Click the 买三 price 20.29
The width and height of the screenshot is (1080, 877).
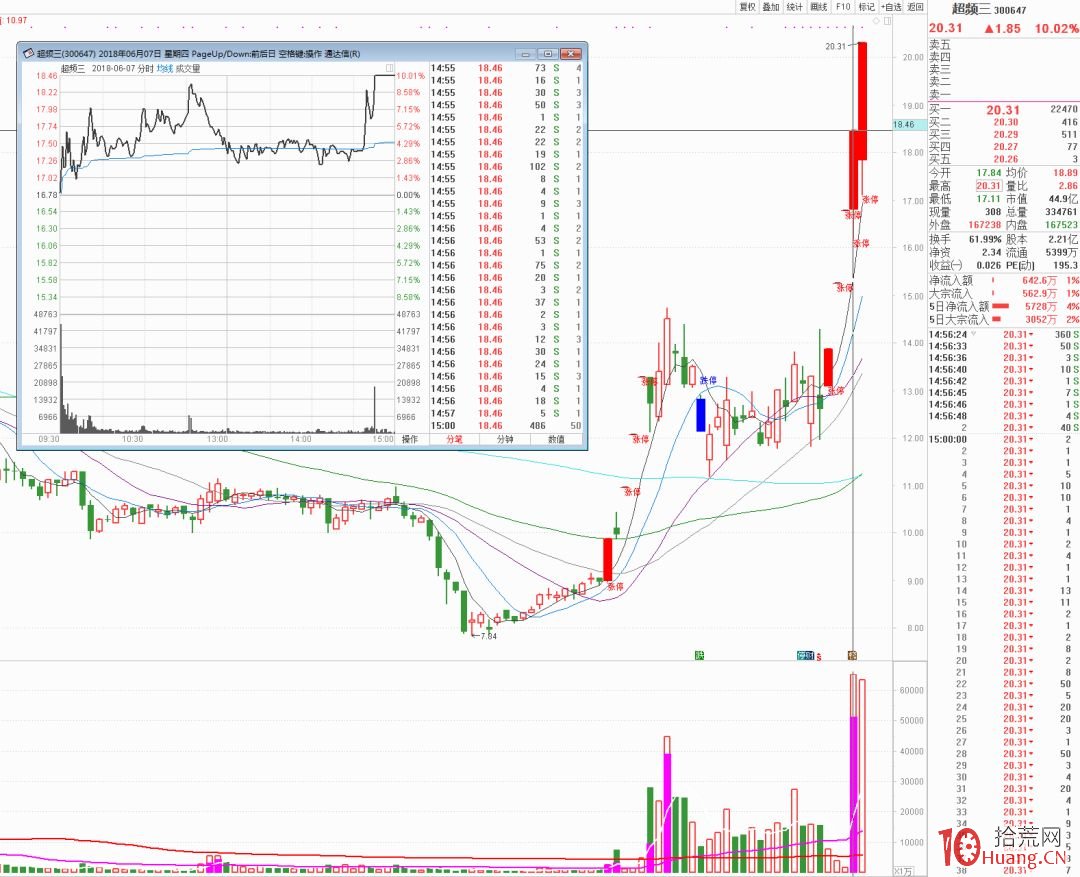click(1006, 134)
